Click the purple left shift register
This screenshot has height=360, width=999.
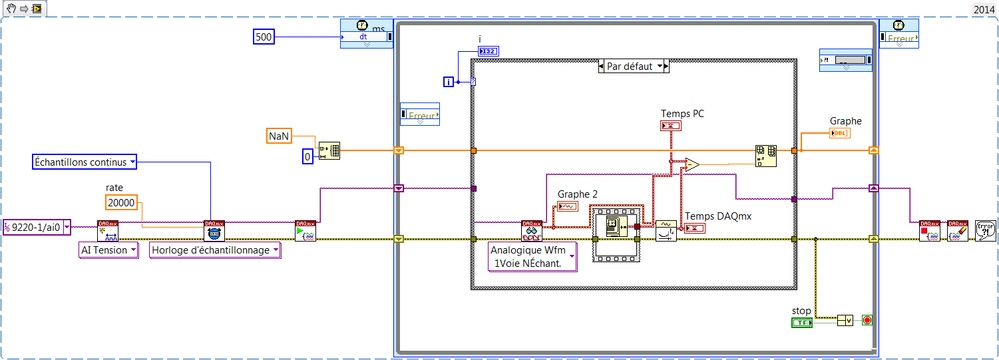pyautogui.click(x=399, y=188)
